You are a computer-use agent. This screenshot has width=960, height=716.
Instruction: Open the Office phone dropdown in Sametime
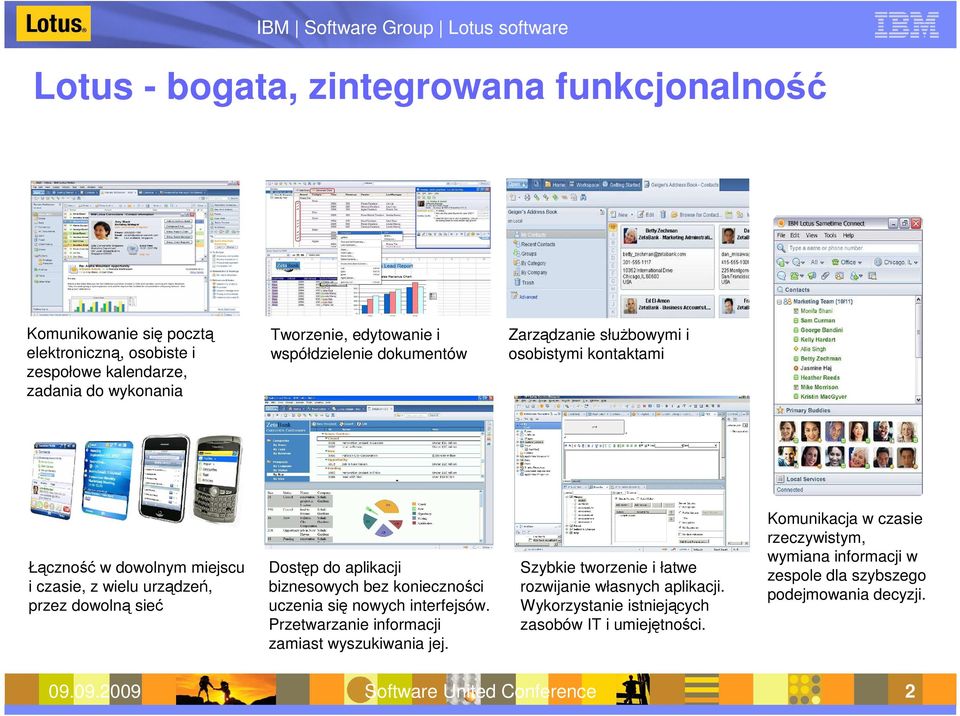[847, 262]
